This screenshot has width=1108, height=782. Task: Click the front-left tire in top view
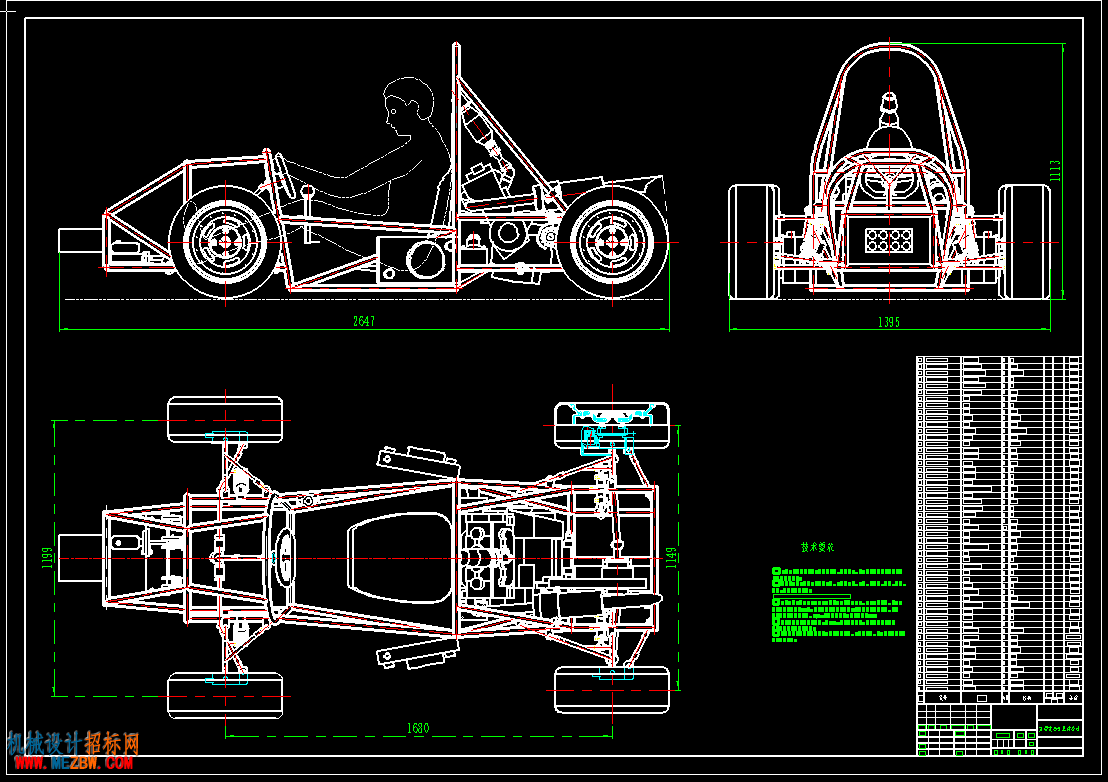(x=225, y=419)
